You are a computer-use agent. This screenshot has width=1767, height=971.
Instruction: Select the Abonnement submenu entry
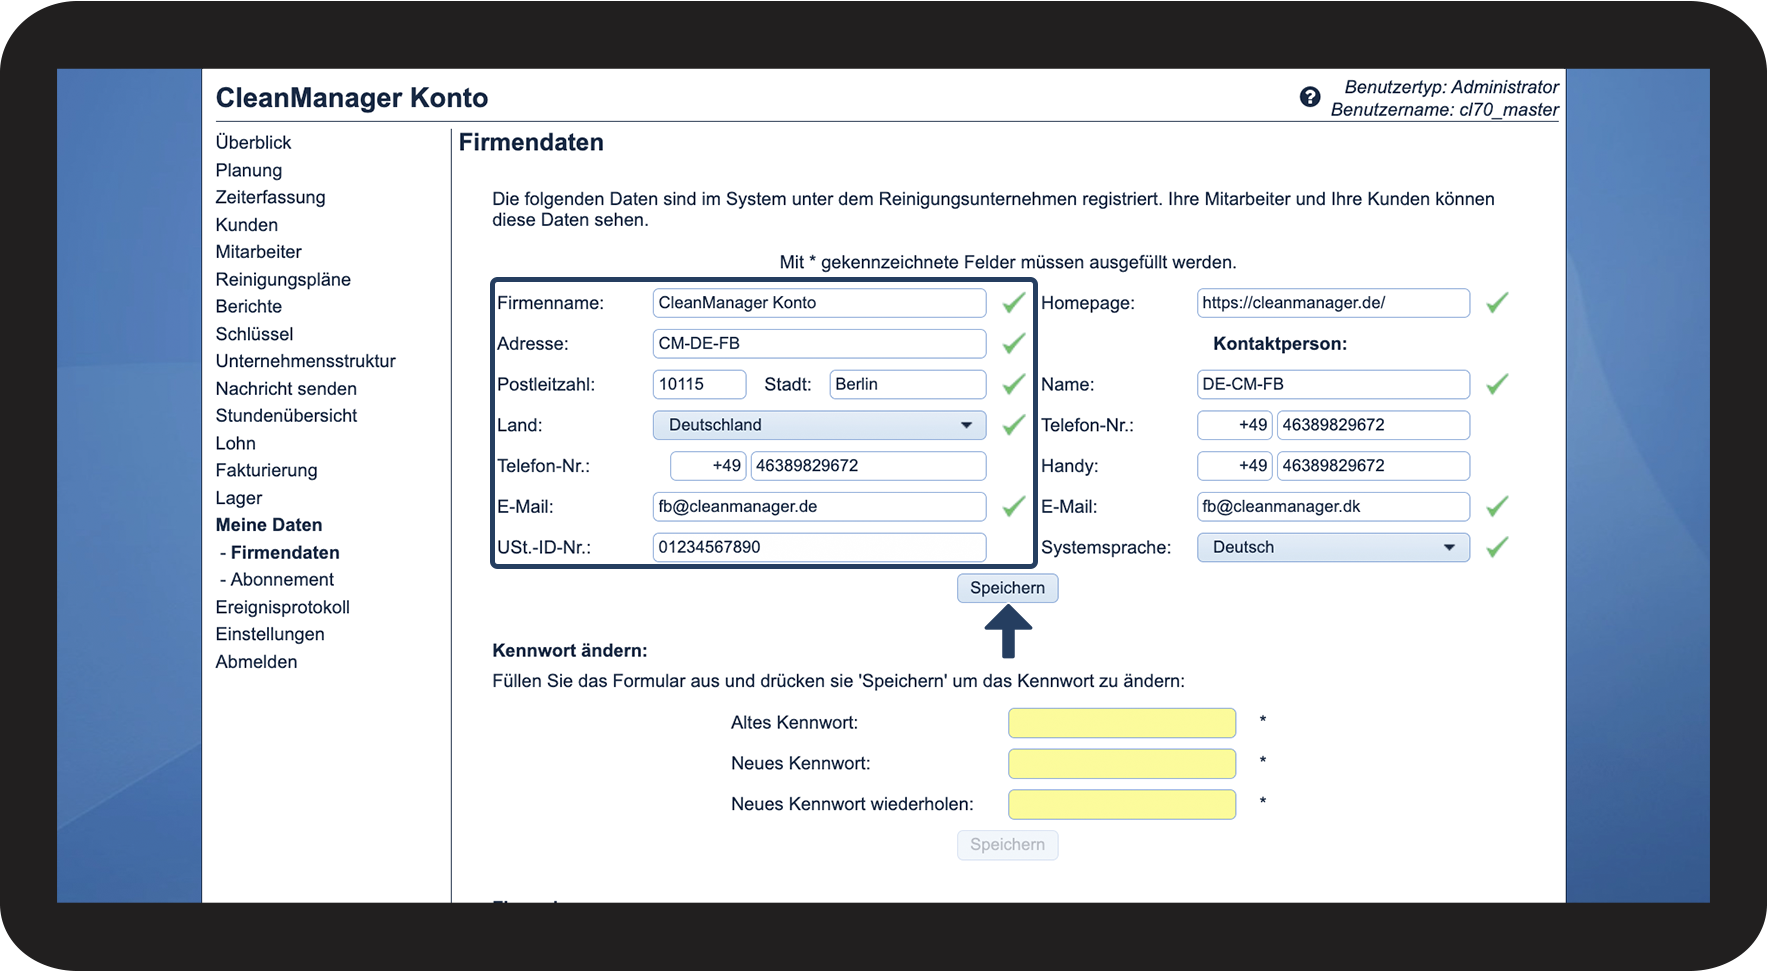[282, 580]
